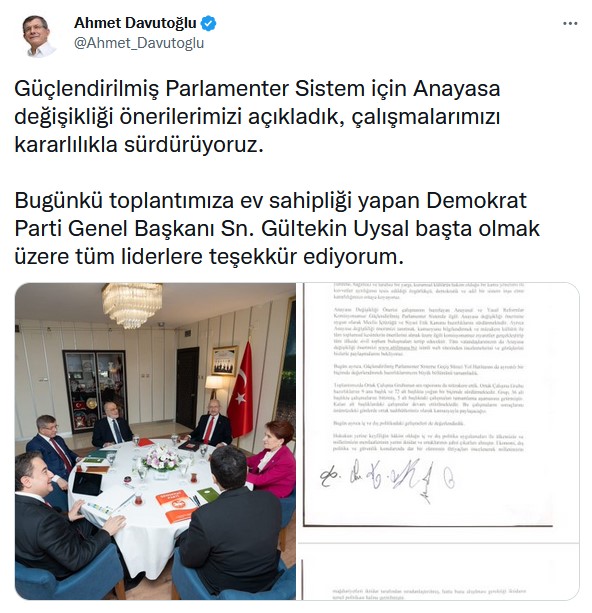Viewport: 592px width, 613px height.
Task: Click the paragraph starting with Bugünkü toplantımıza
Action: pos(277,228)
